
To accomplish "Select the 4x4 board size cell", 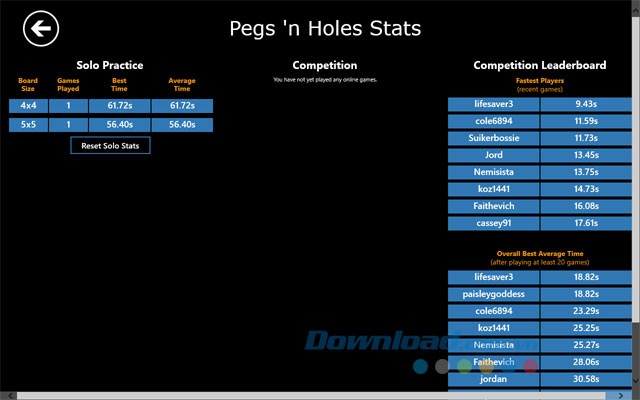I will click(x=28, y=105).
